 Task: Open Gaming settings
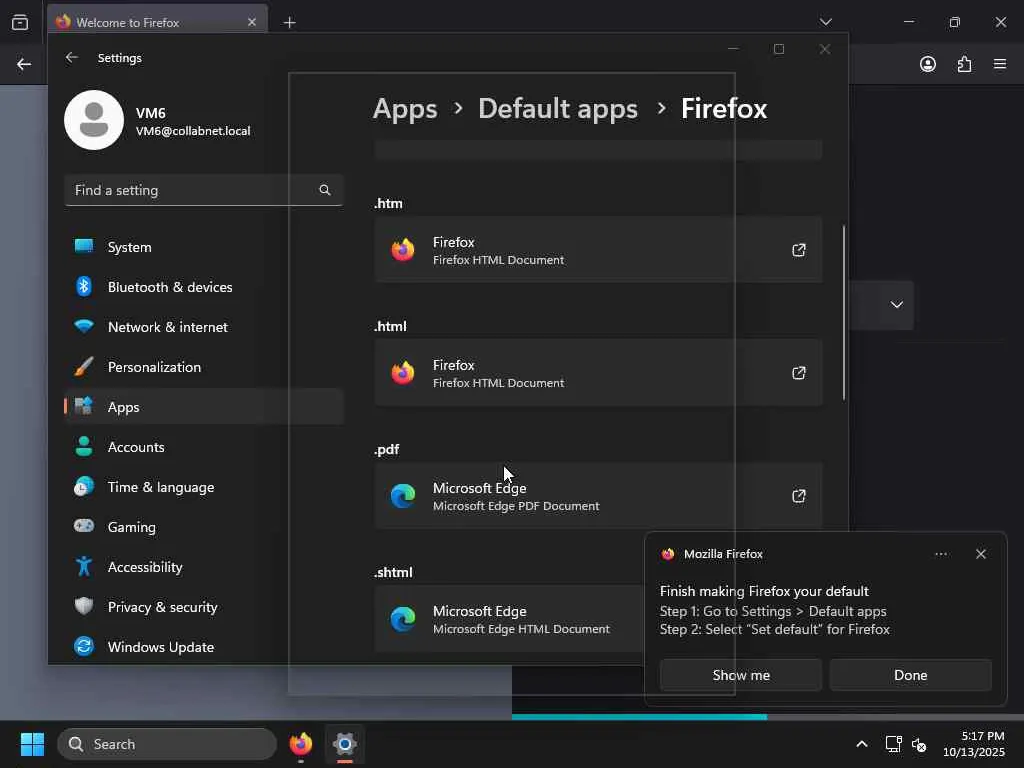(x=204, y=527)
